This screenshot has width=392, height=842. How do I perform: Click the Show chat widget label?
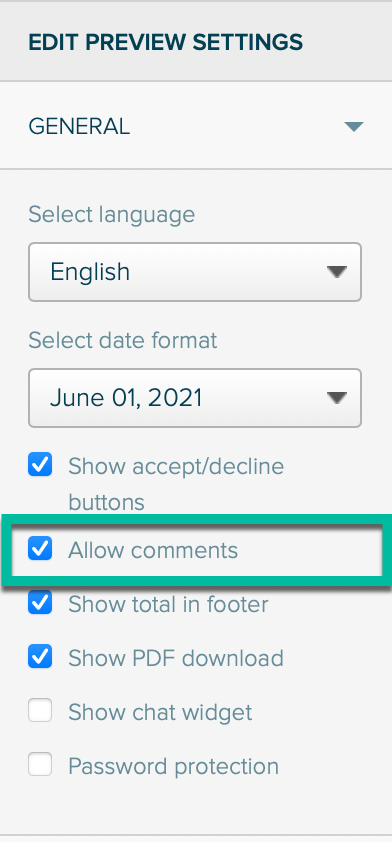(x=160, y=713)
